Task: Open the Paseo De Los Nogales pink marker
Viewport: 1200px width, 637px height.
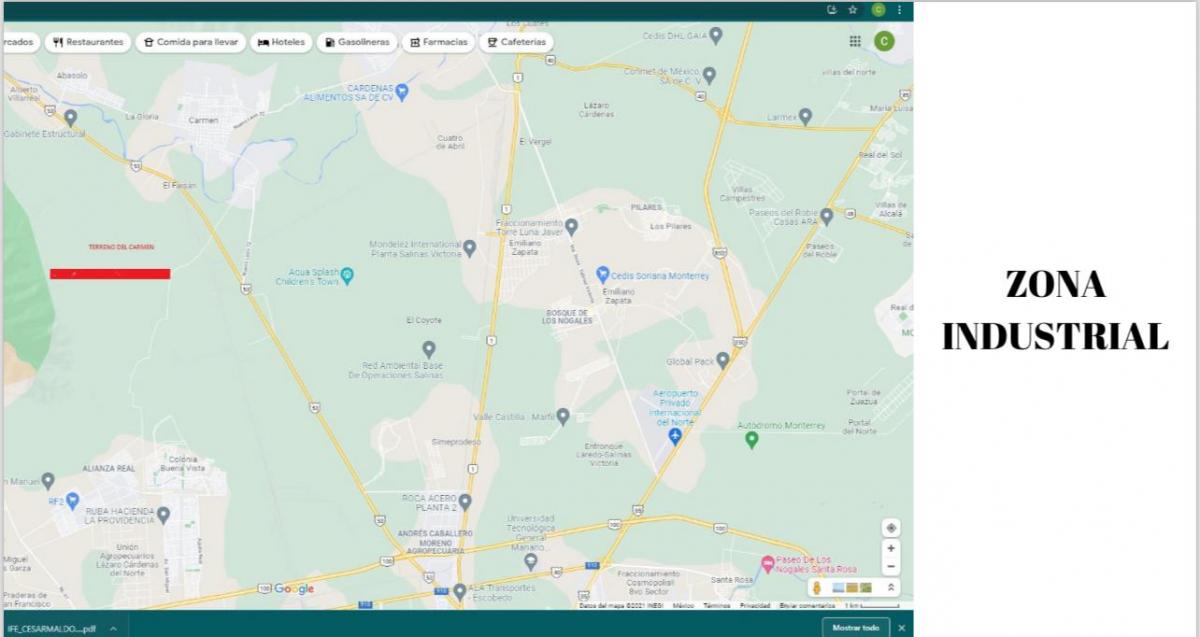Action: point(767,564)
